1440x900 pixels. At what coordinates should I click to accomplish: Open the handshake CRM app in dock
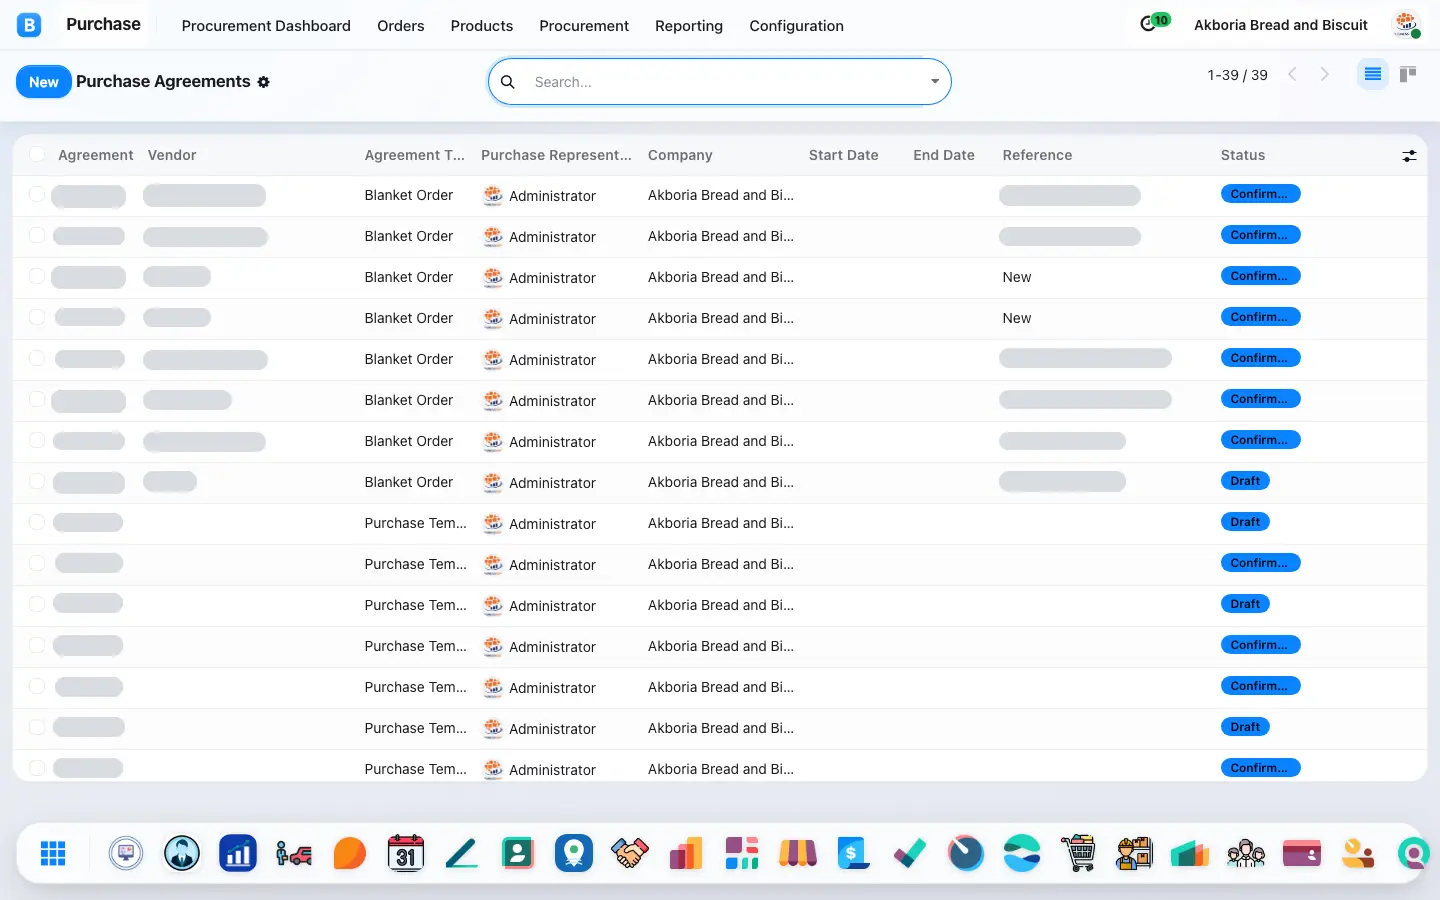630,853
